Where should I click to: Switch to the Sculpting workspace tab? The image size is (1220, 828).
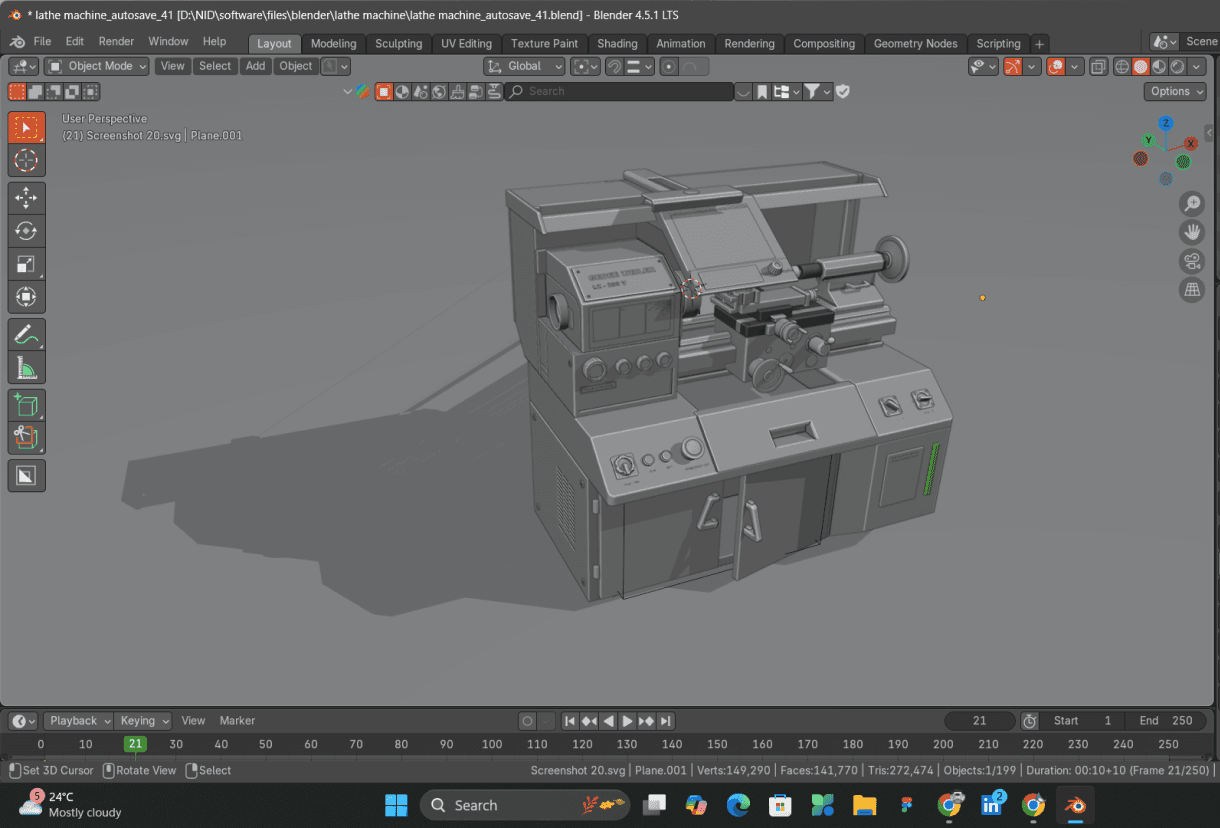[x=398, y=44]
